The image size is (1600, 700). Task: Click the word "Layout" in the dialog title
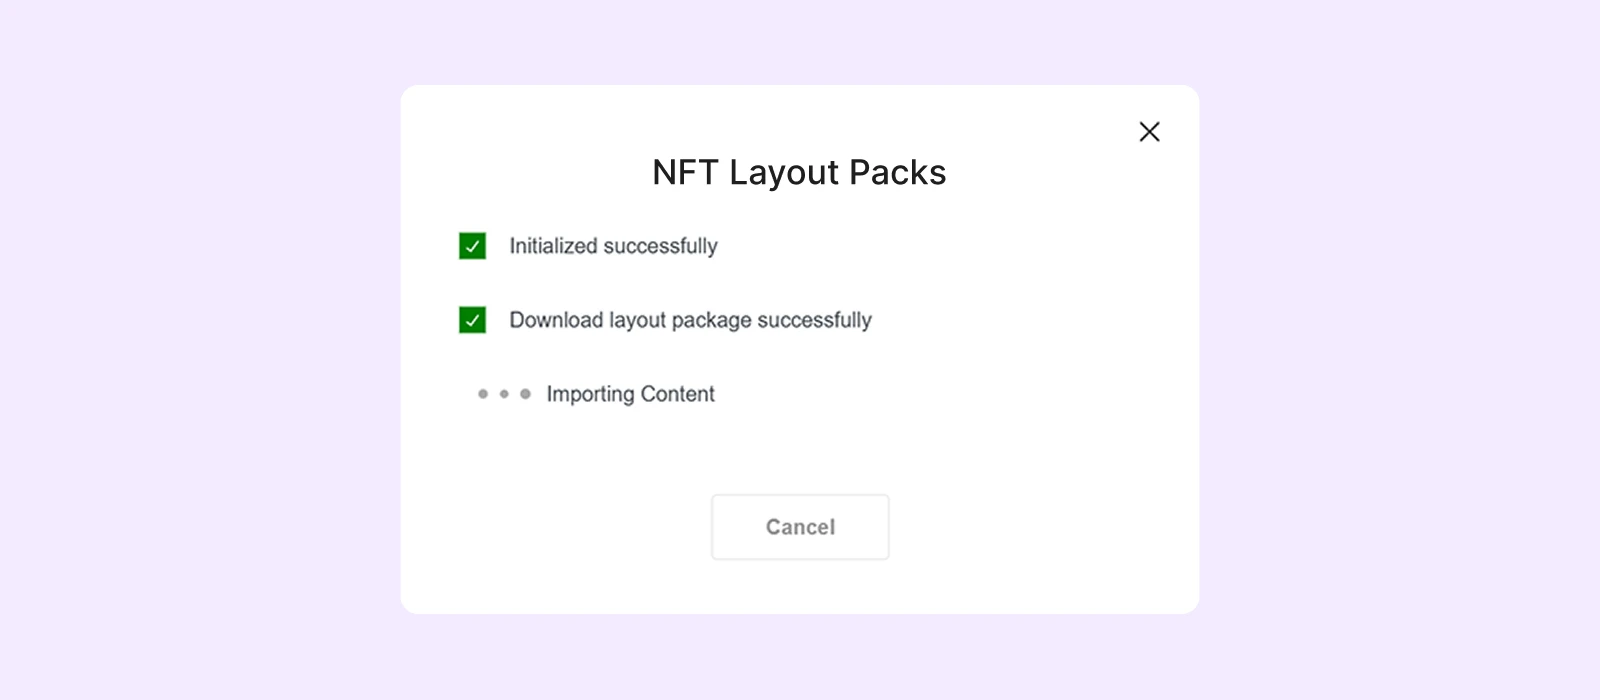tap(784, 173)
